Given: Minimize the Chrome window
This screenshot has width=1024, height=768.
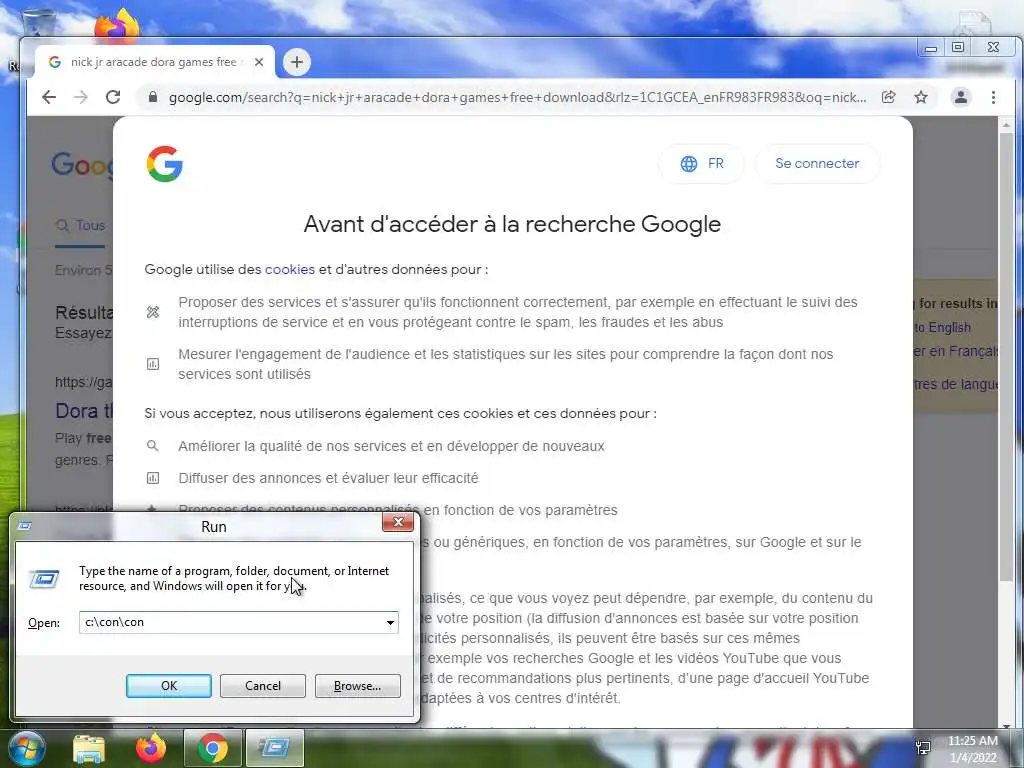Looking at the screenshot, I should pyautogui.click(x=931, y=48).
